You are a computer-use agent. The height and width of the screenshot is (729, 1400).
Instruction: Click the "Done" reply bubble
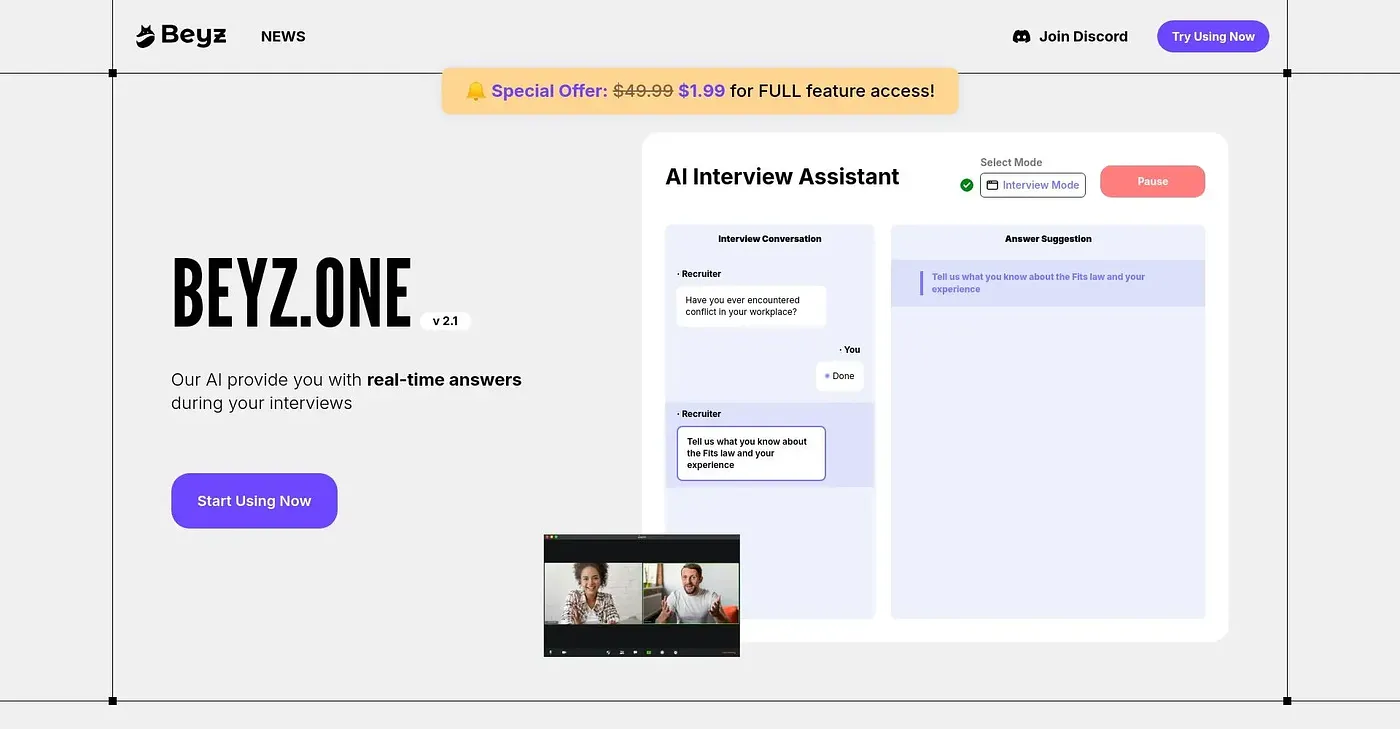839,376
